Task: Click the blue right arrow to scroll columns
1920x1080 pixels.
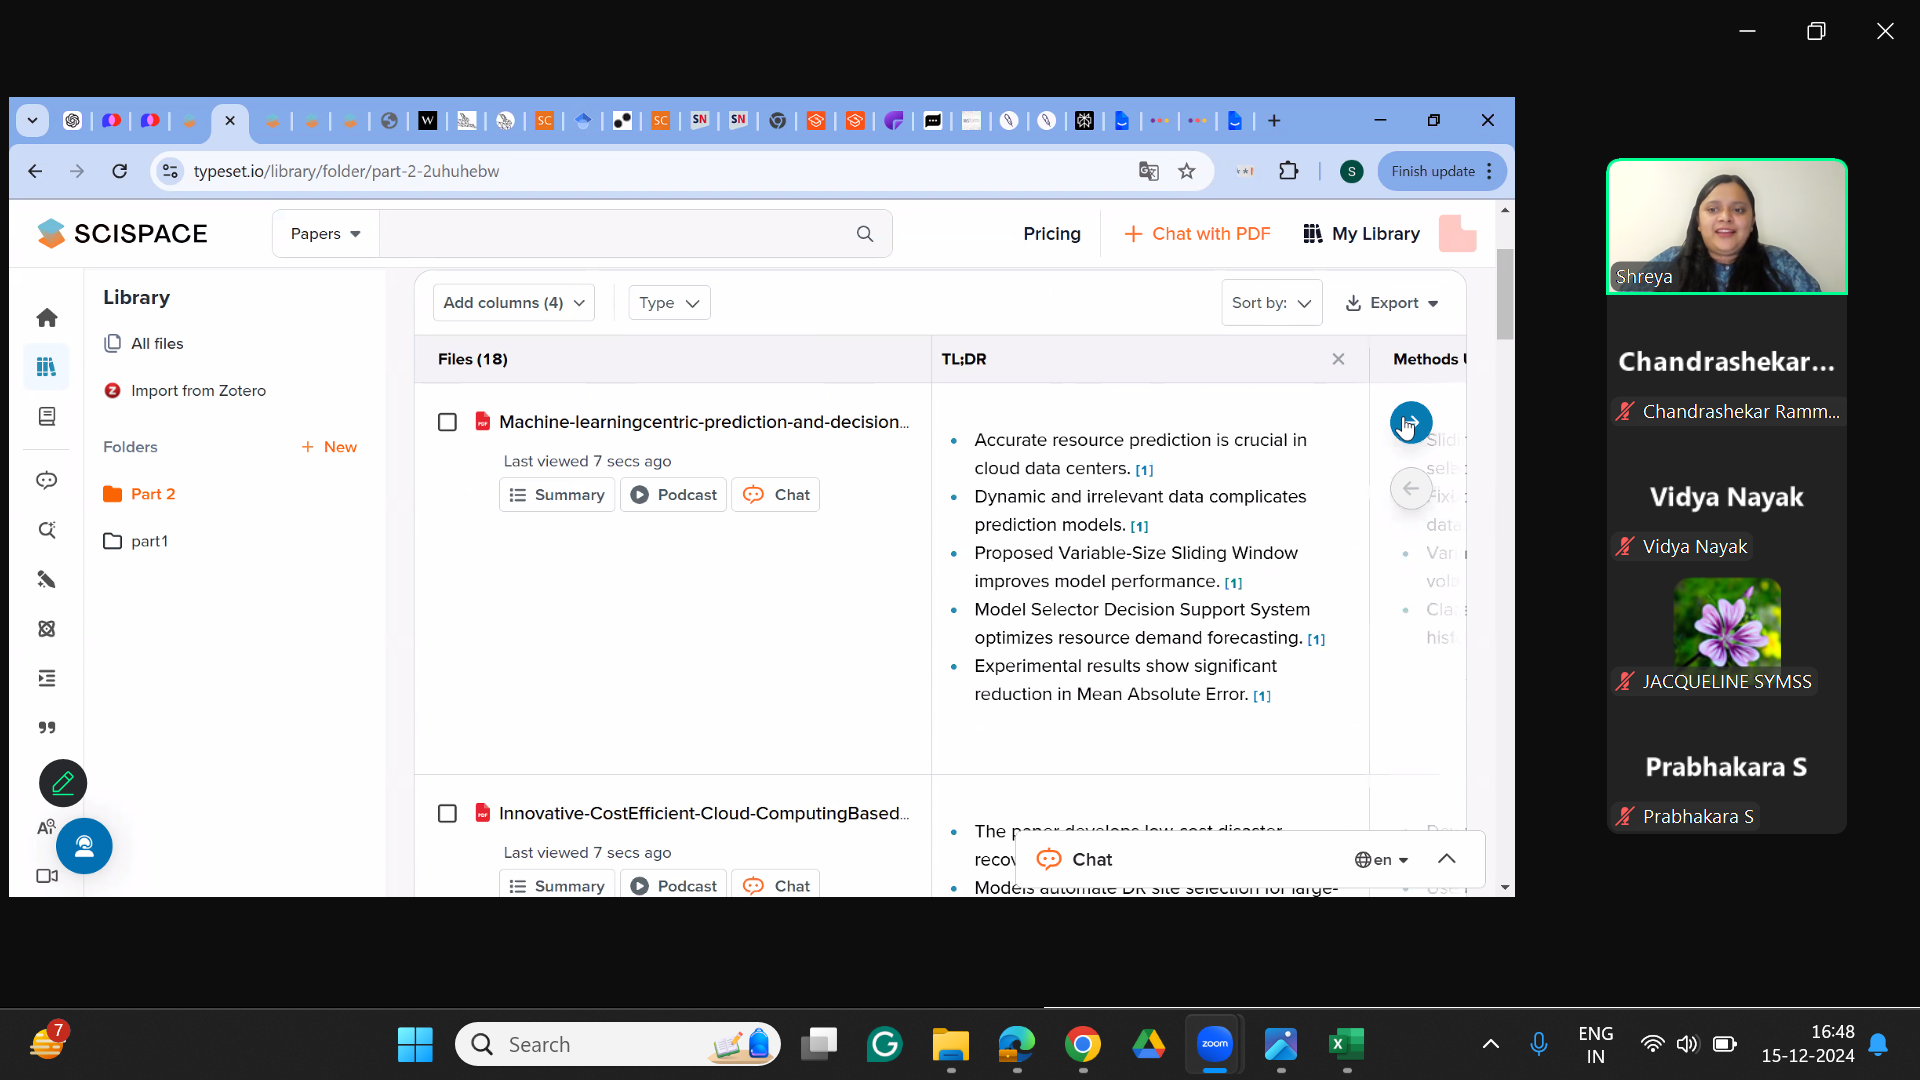Action: coord(1411,422)
